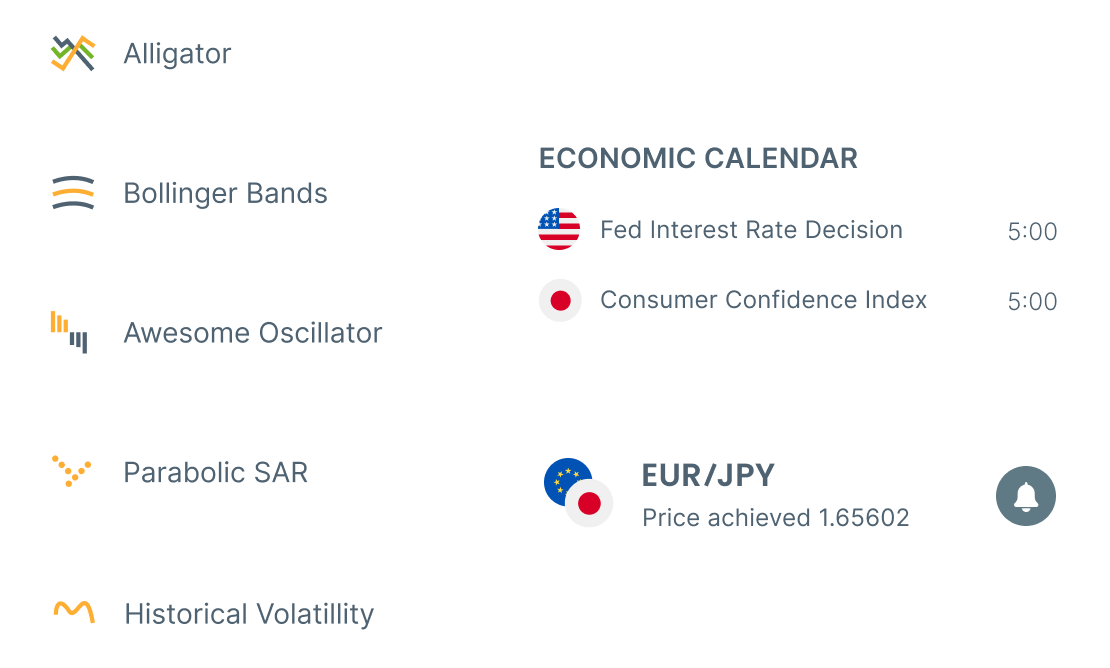Click the 5:00 time for Fed decision

(x=1032, y=232)
